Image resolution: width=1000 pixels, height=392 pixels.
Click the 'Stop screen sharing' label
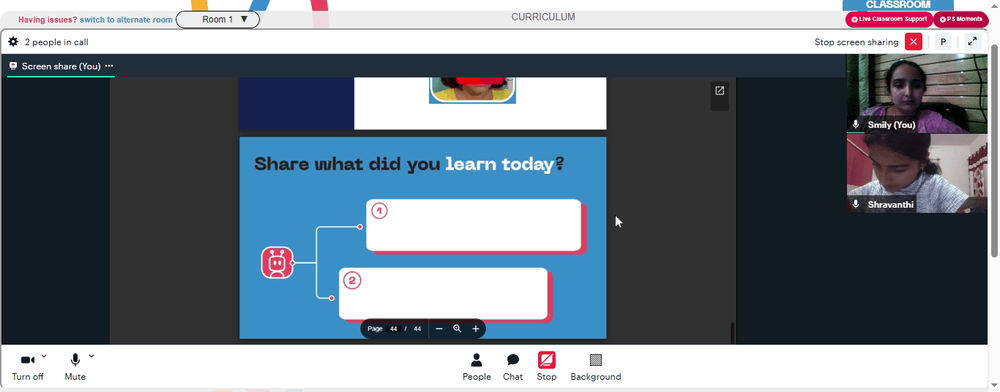click(856, 42)
